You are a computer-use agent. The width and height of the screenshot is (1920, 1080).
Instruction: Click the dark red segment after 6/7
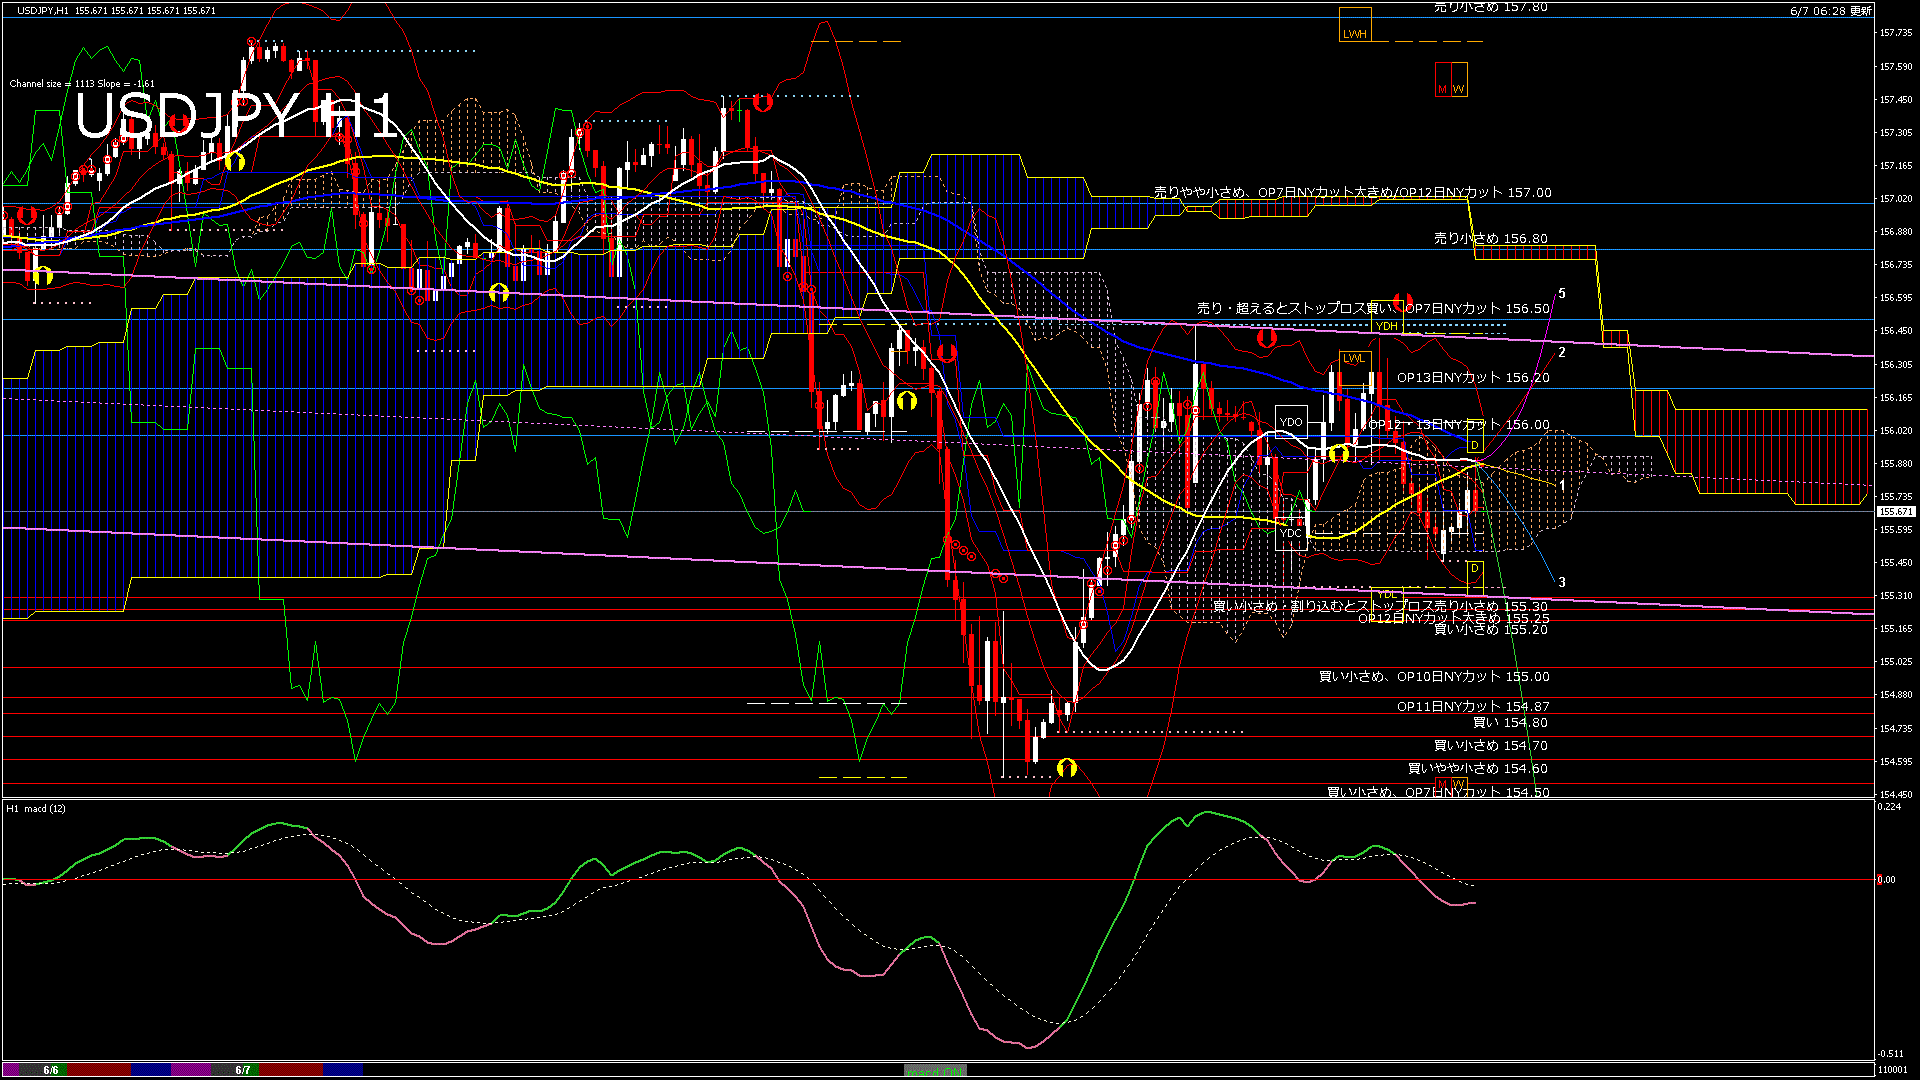[x=291, y=1070]
